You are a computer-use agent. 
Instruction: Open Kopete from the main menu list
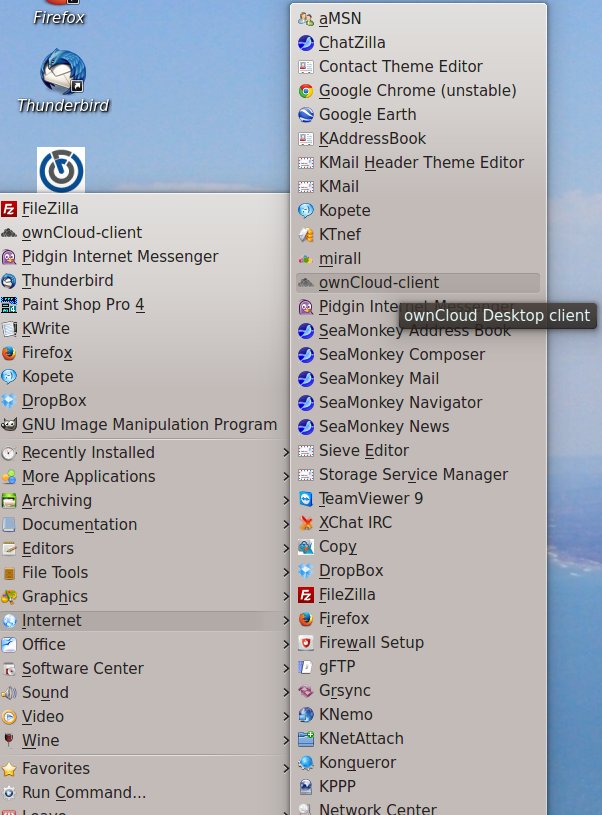point(145,377)
